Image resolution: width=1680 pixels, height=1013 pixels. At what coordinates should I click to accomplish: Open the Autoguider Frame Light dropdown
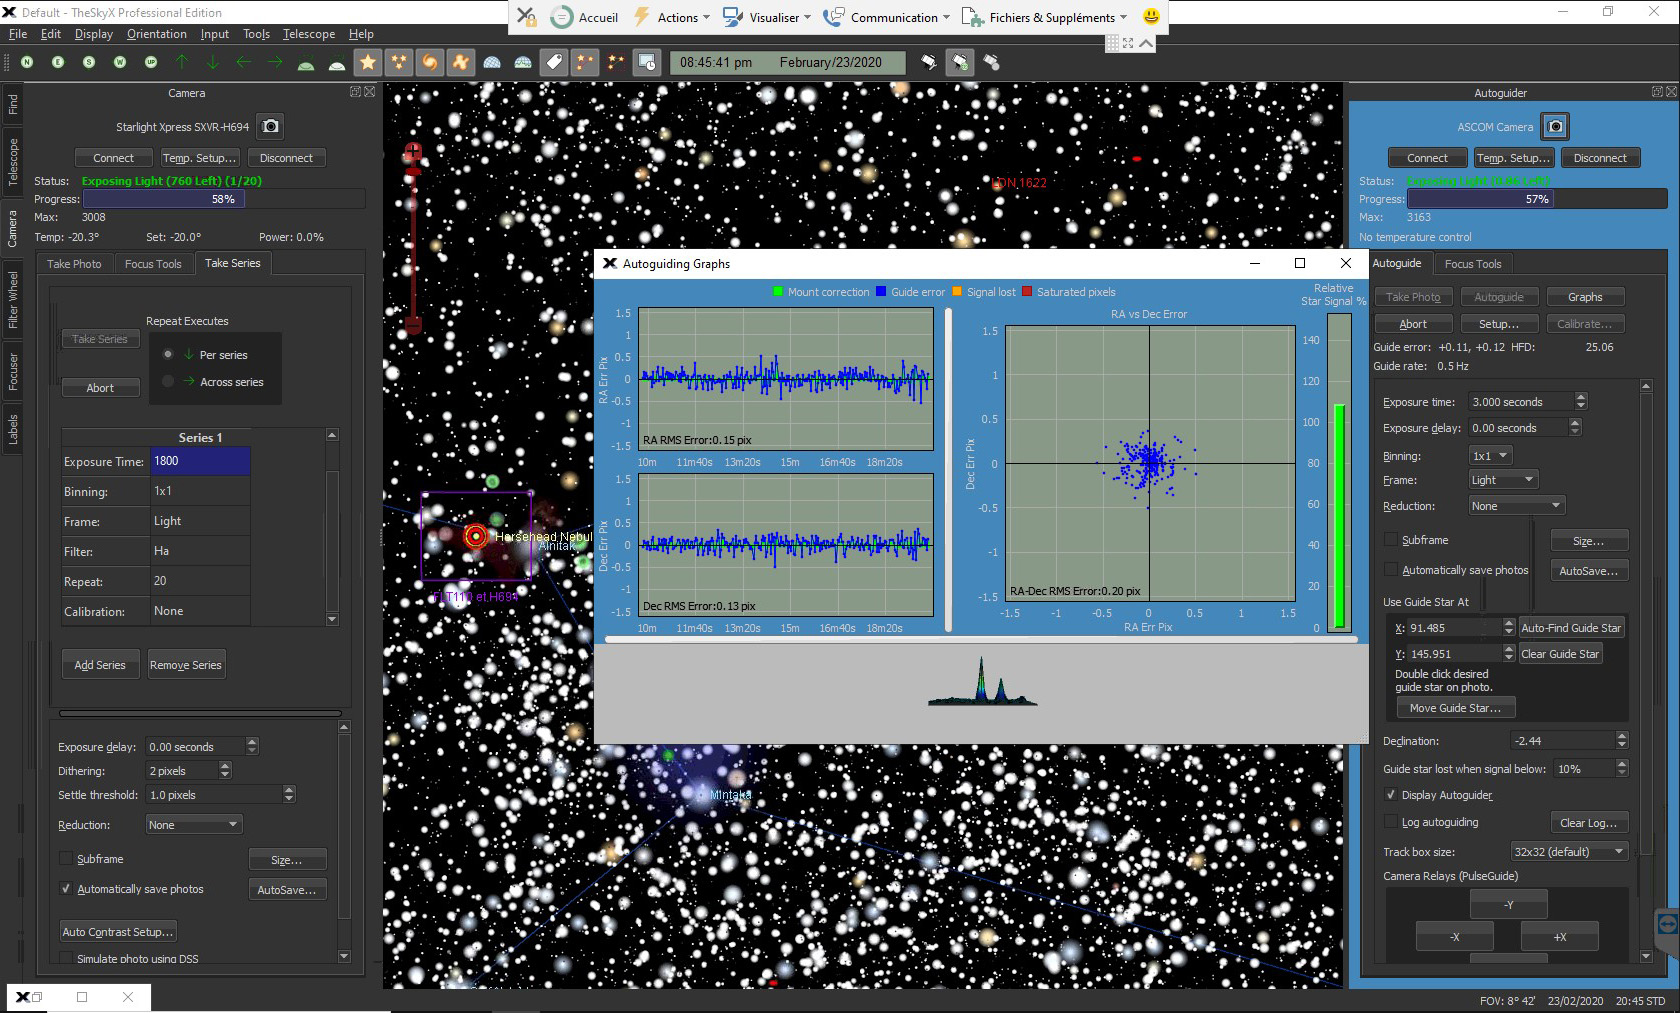[1502, 479]
